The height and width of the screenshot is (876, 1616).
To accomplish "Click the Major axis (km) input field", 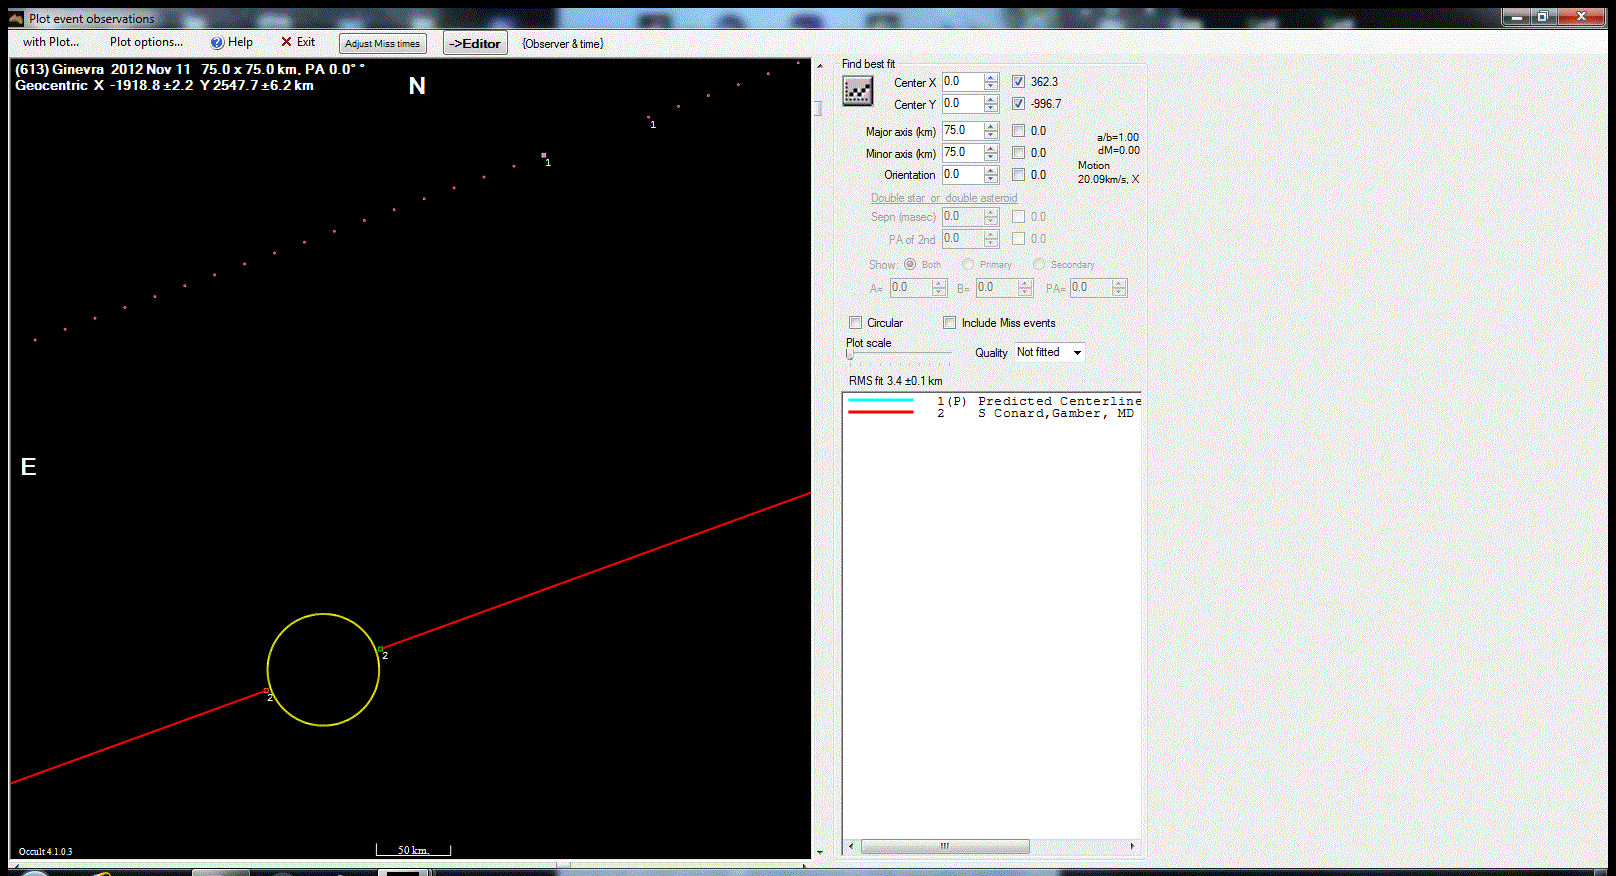I will point(963,131).
